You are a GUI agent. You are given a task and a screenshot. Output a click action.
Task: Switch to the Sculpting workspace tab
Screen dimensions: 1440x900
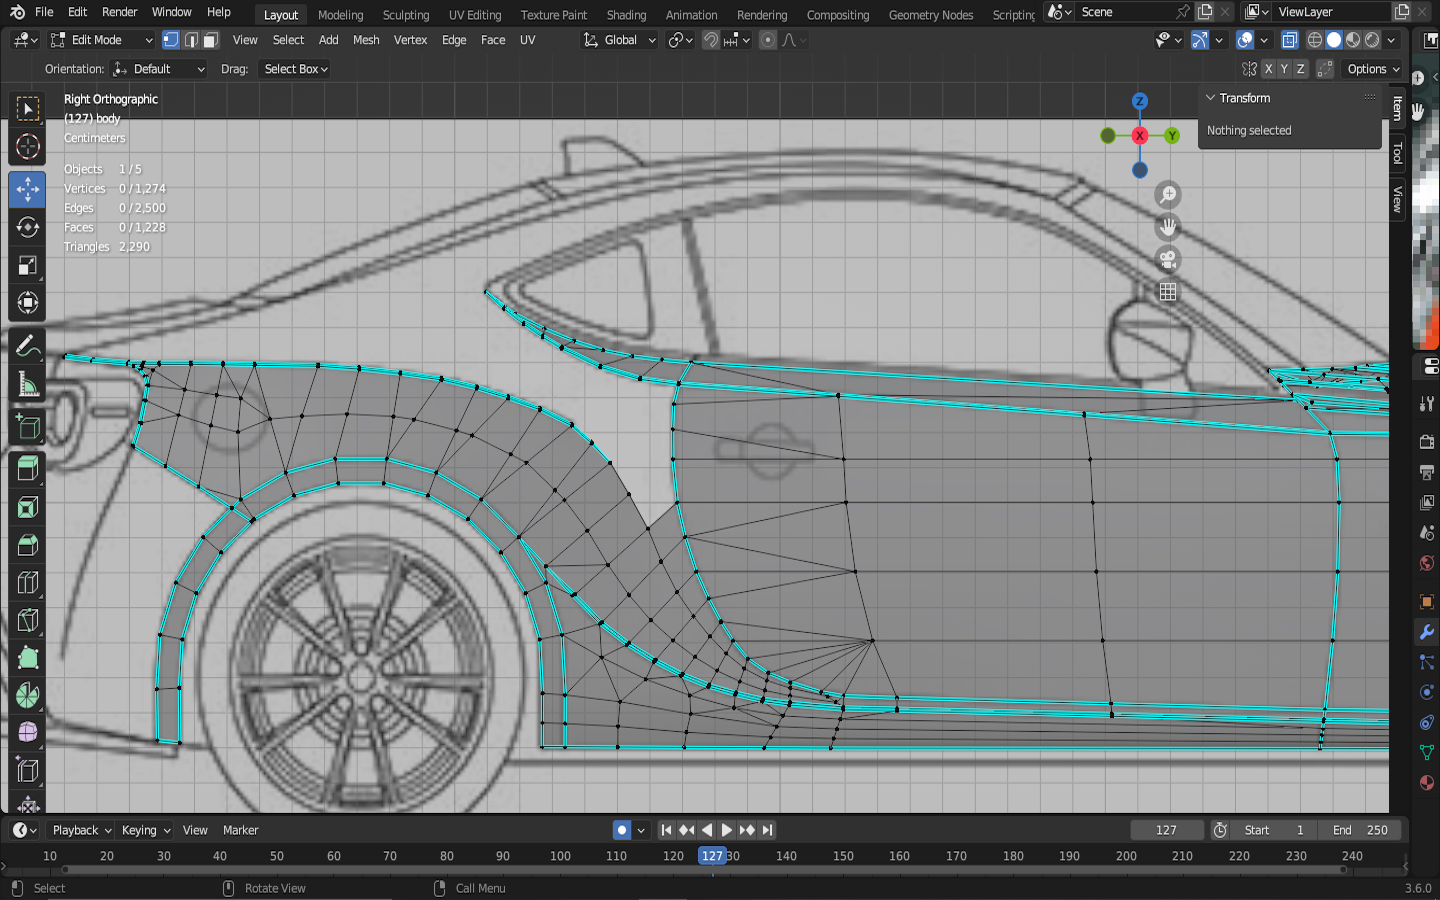coord(405,15)
